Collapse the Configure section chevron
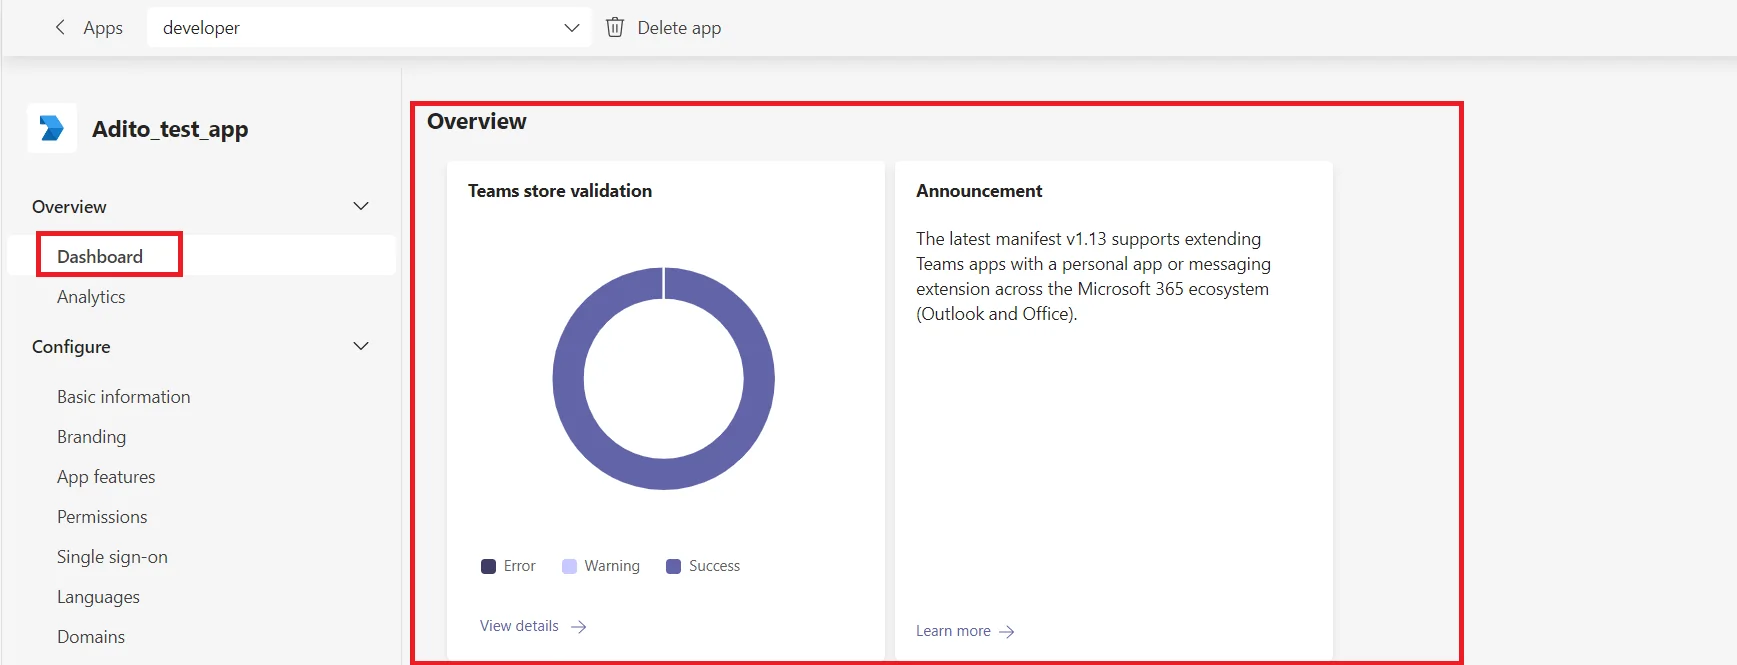Screen dimensions: 1737x665 click(361, 346)
